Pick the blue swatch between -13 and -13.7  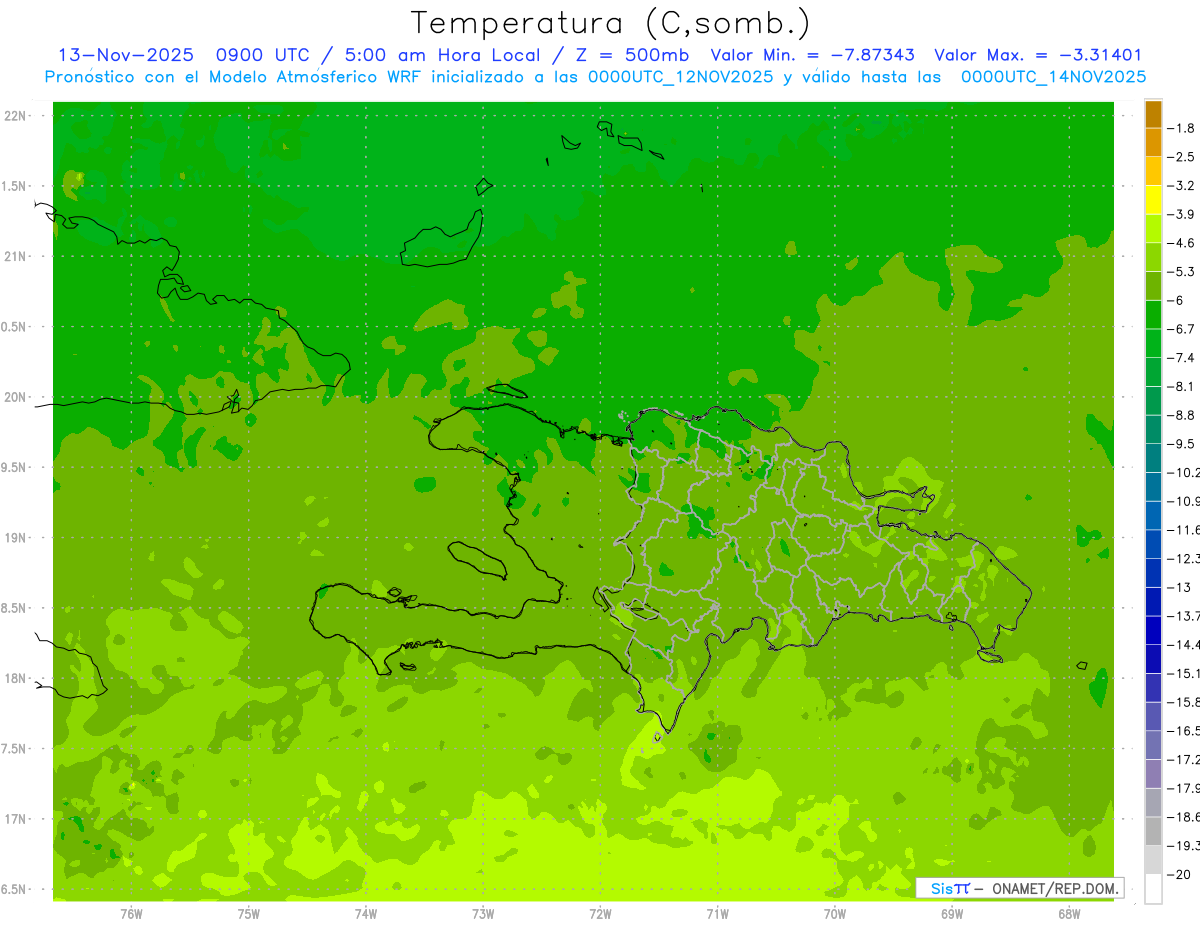(1153, 602)
